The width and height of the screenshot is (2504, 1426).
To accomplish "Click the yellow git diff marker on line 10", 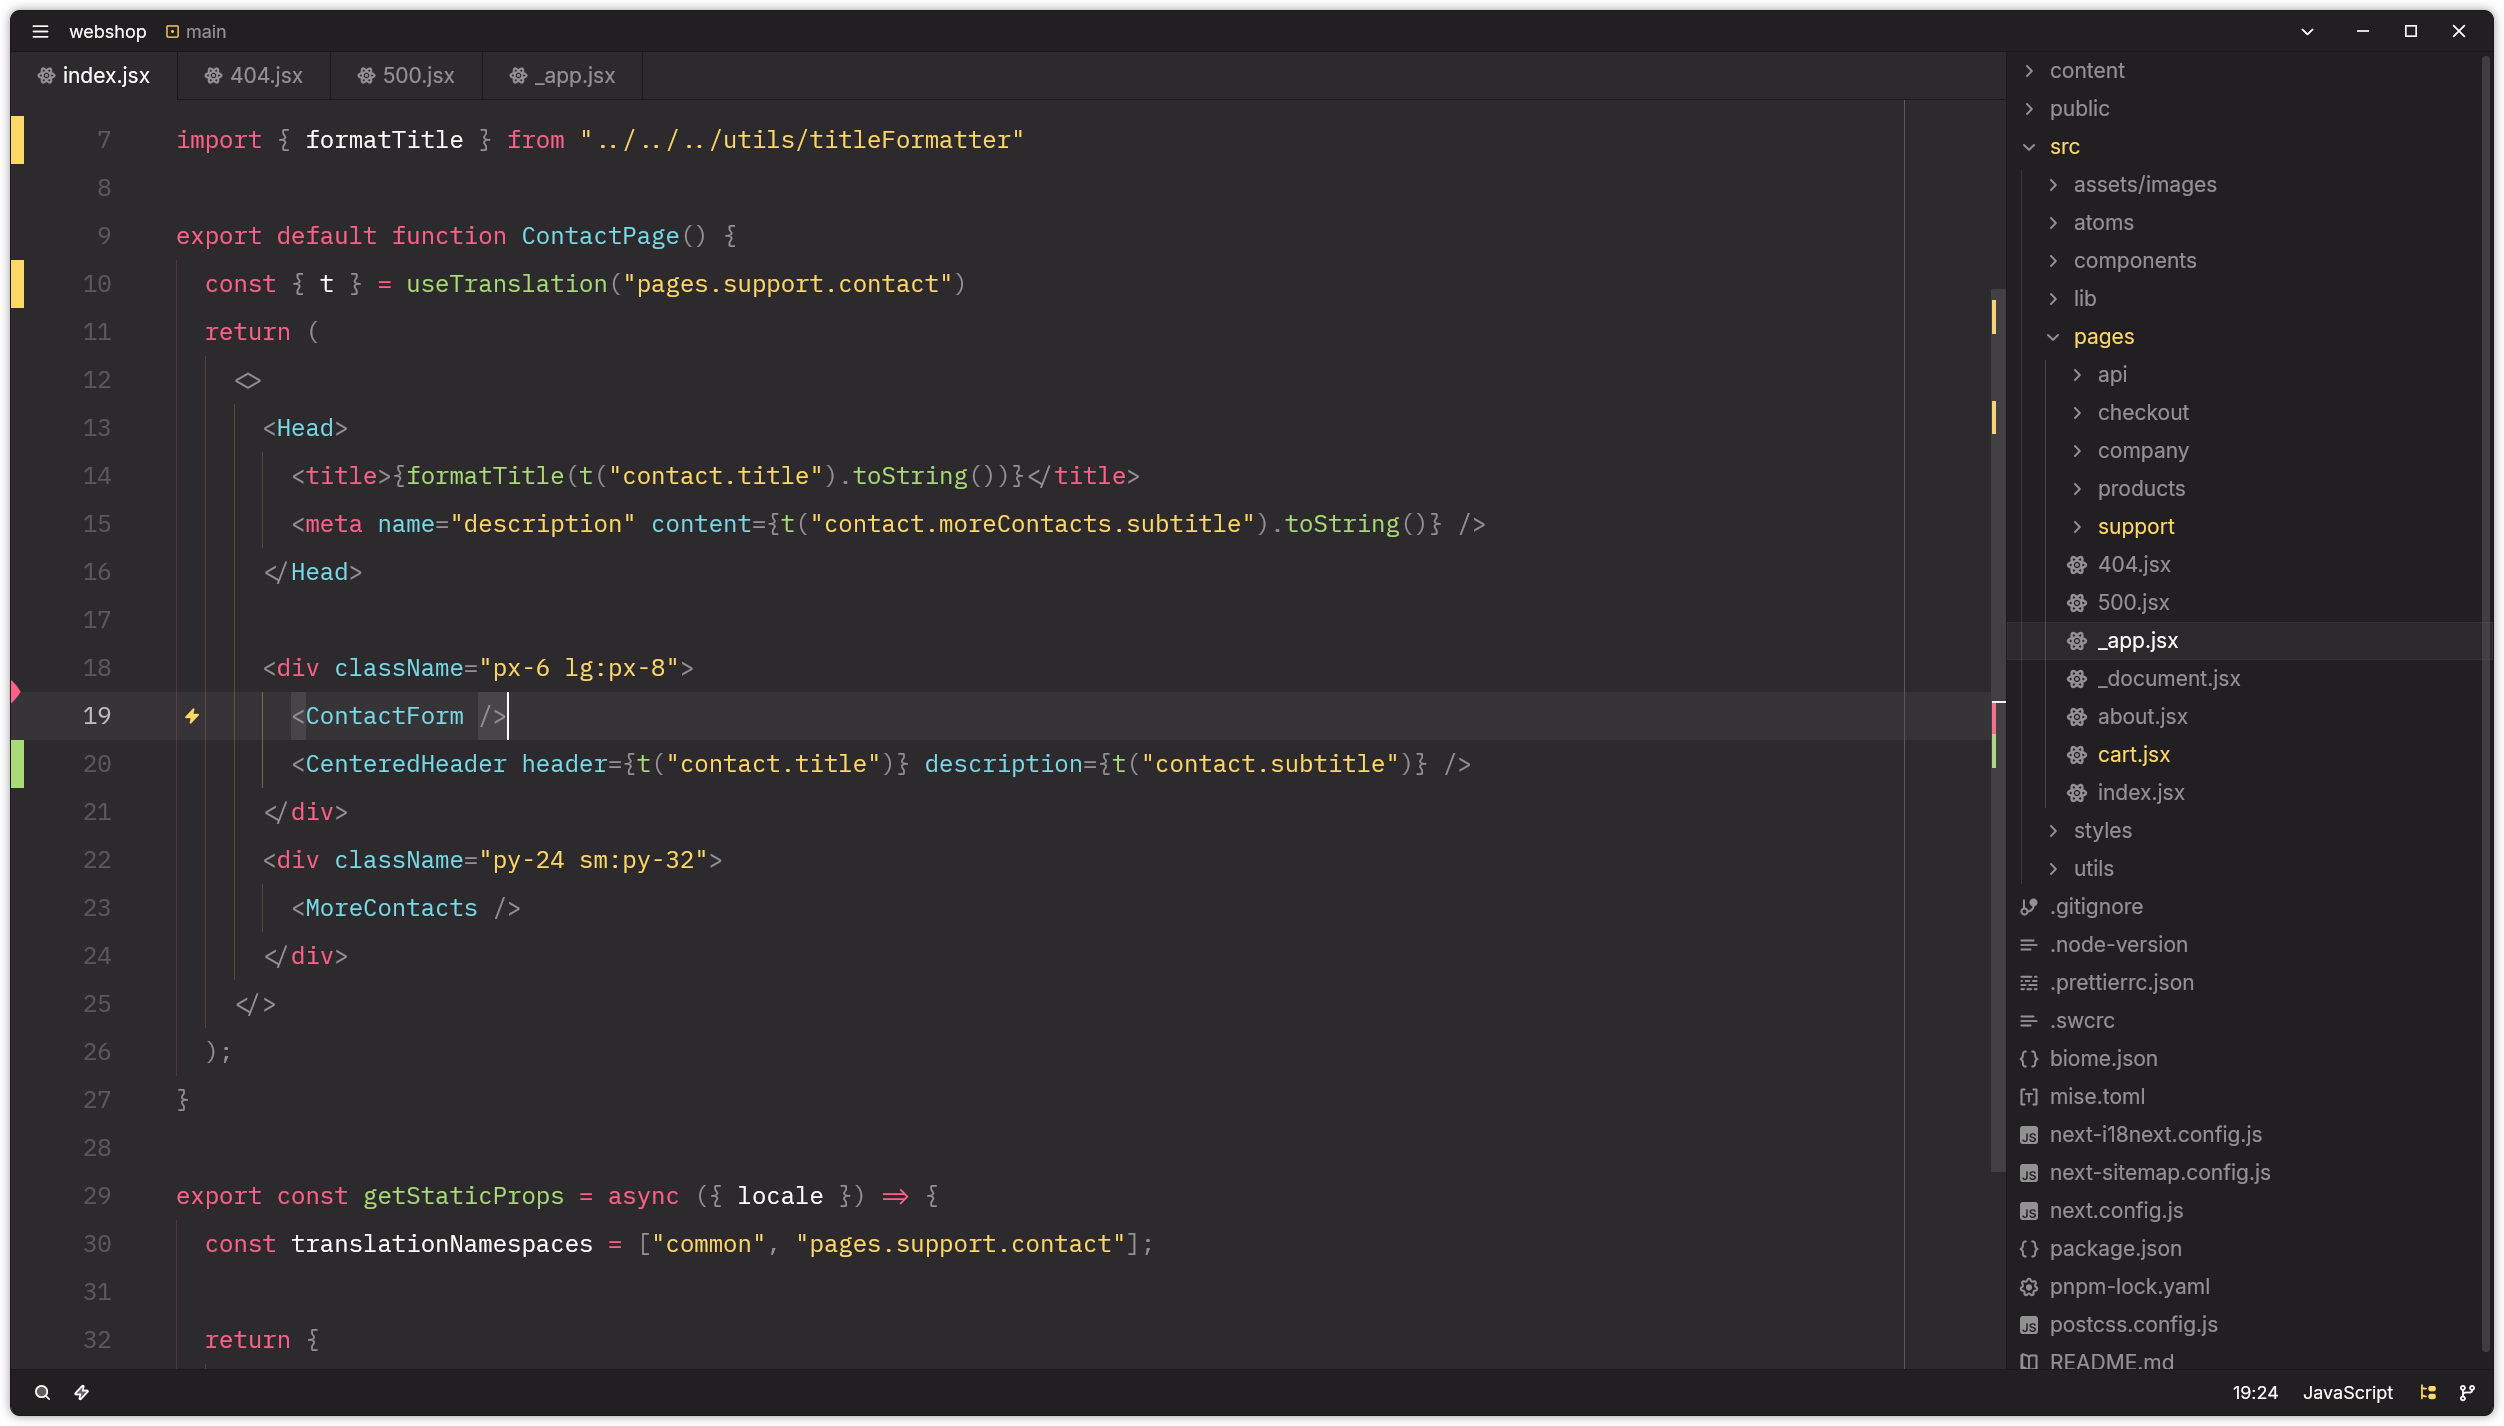I will [17, 284].
